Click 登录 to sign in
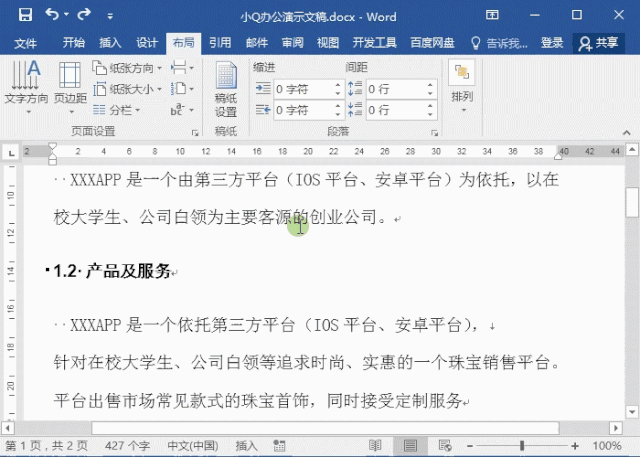The height and width of the screenshot is (457, 640). 552,42
